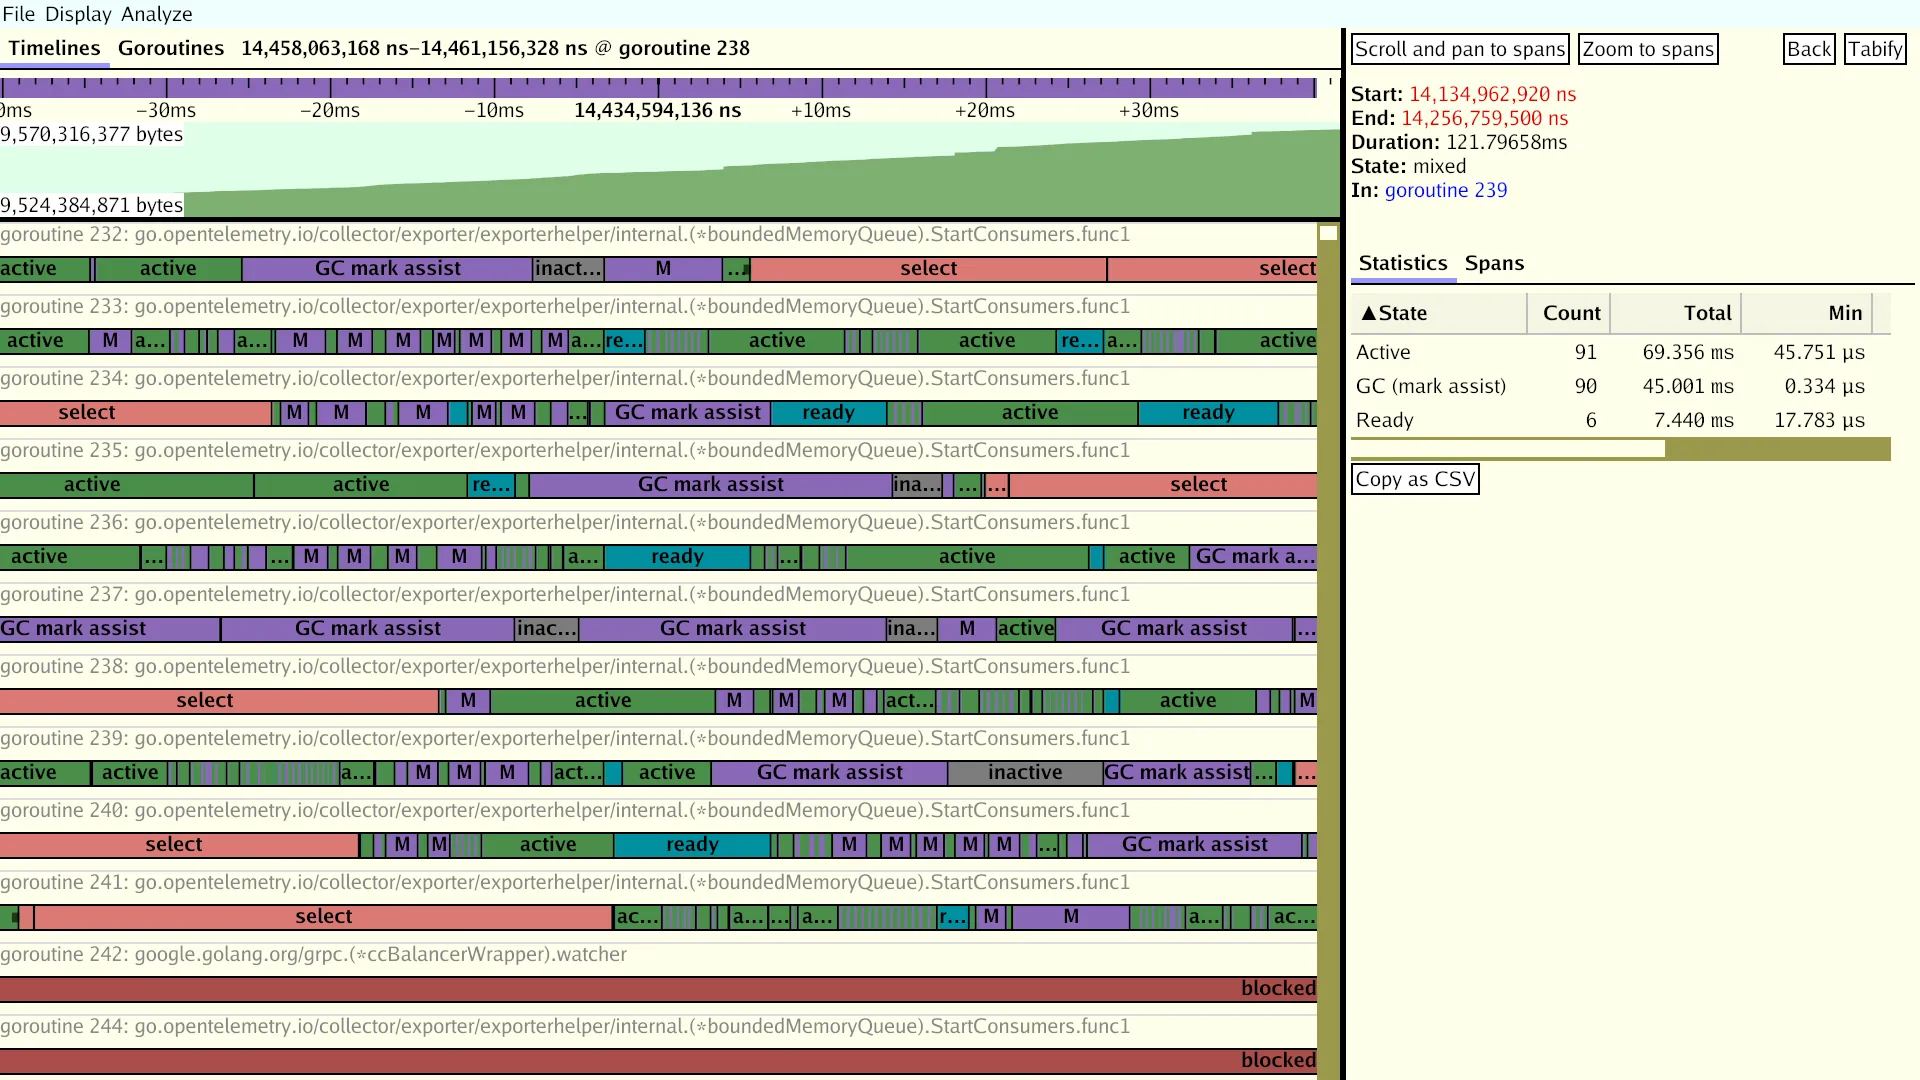Switch to the Goroutines tab
The image size is (1920, 1080).
point(170,48)
